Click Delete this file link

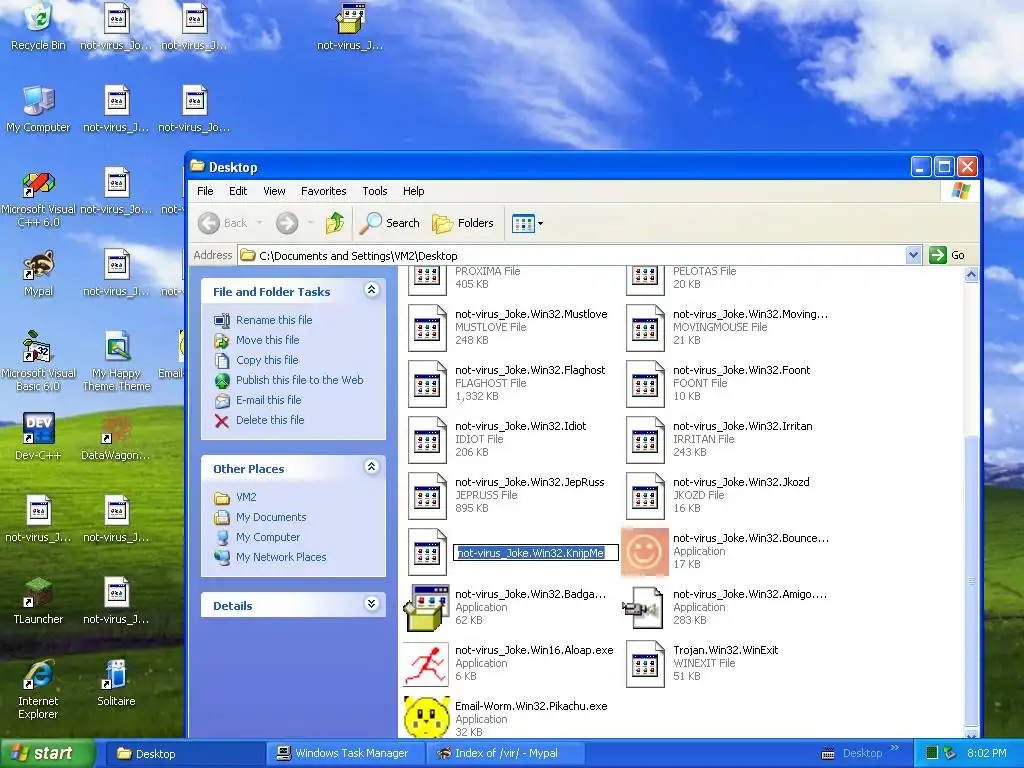click(x=270, y=421)
